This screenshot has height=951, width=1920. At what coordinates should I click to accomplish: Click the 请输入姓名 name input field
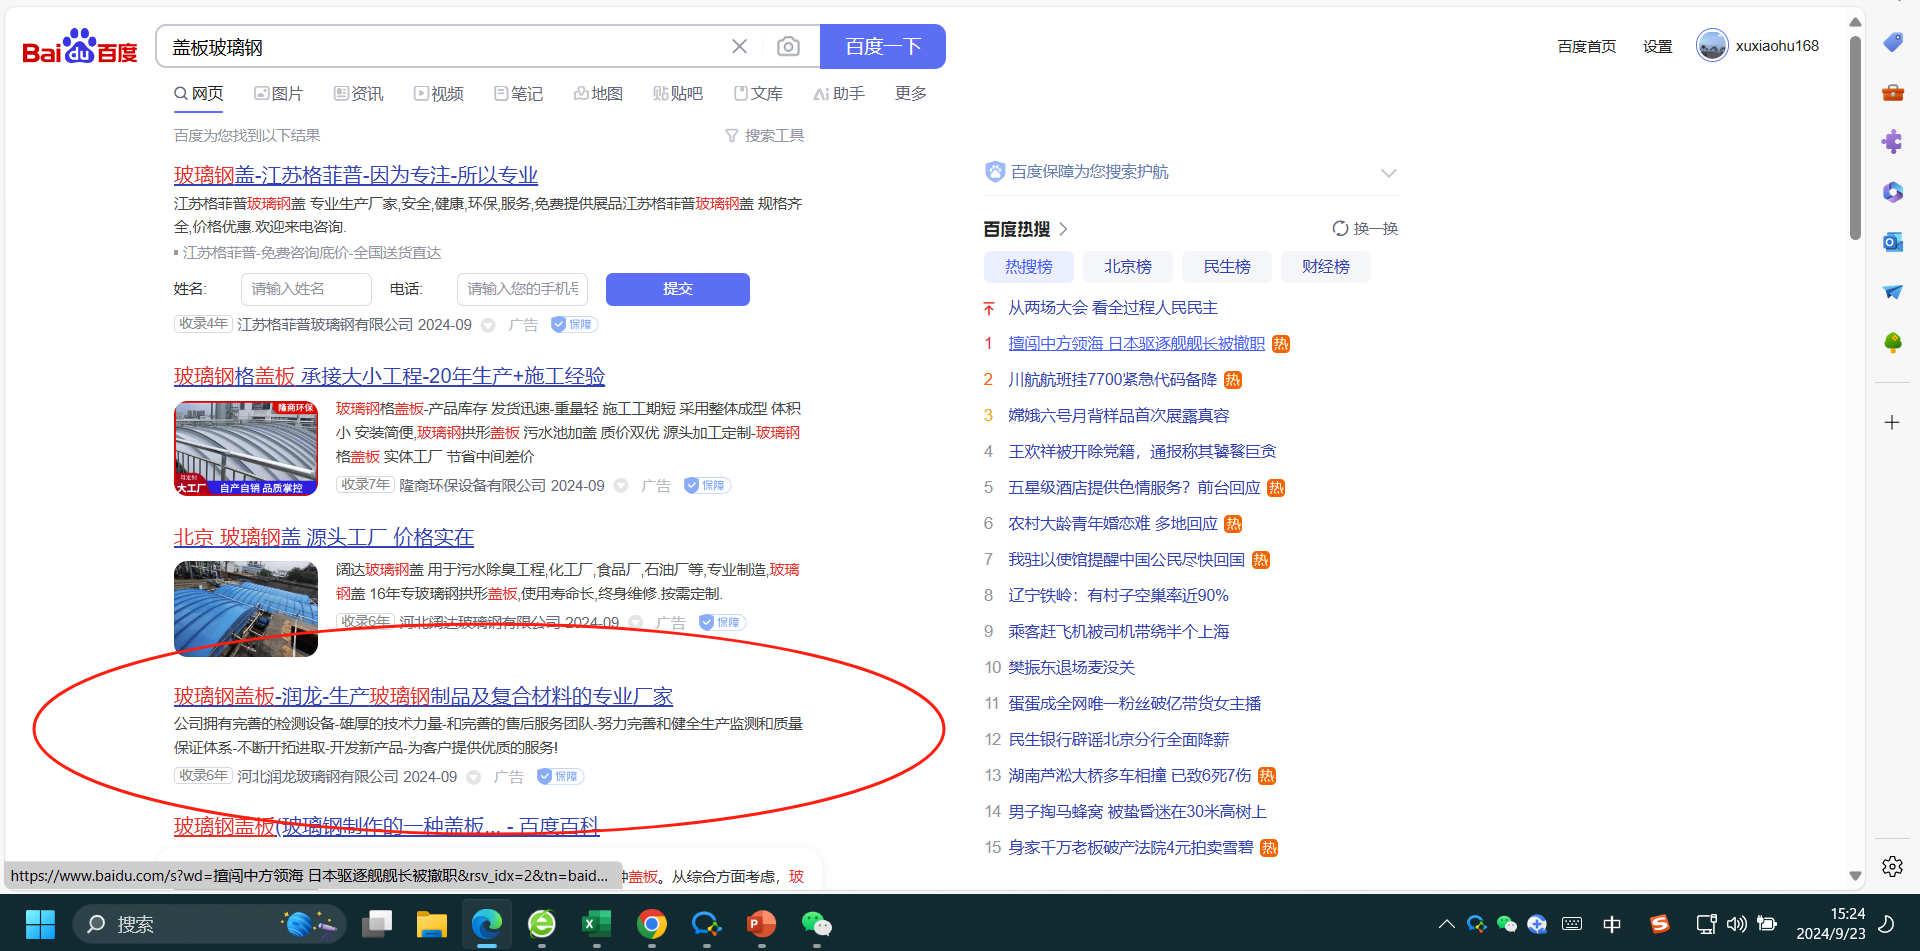coord(306,289)
